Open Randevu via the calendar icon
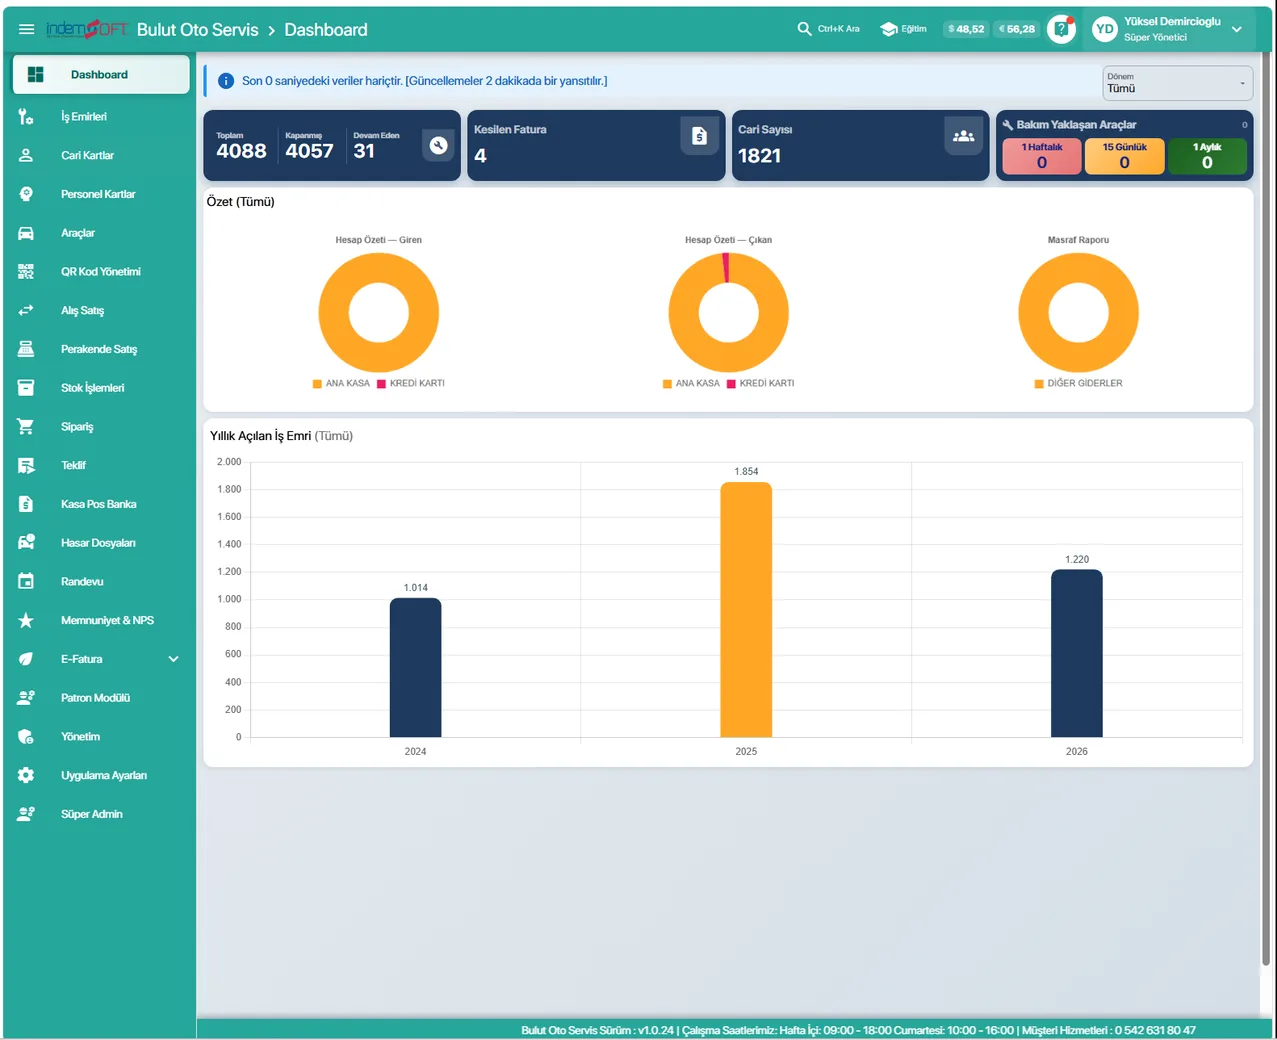The image size is (1277, 1040). (26, 582)
